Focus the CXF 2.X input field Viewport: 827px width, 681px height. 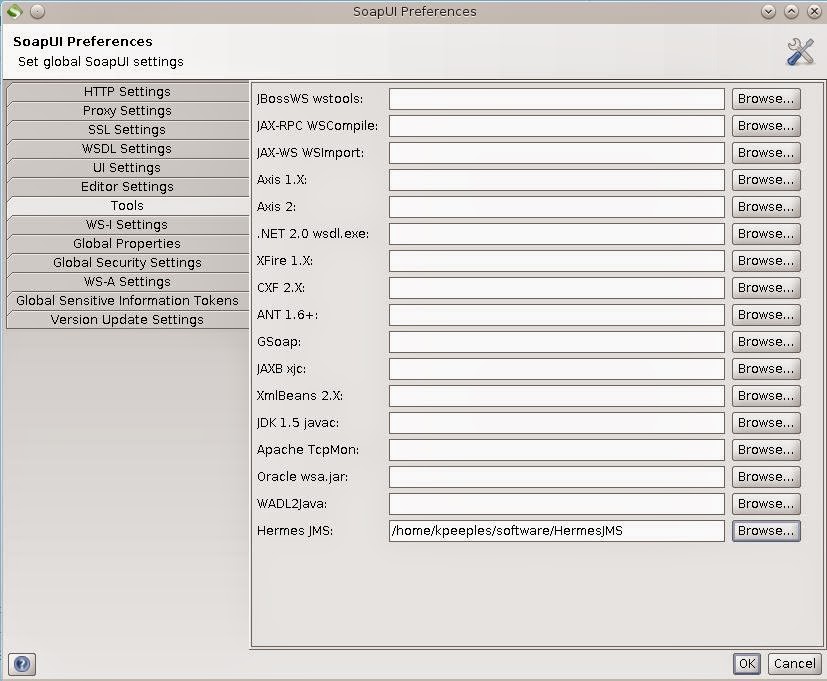556,288
